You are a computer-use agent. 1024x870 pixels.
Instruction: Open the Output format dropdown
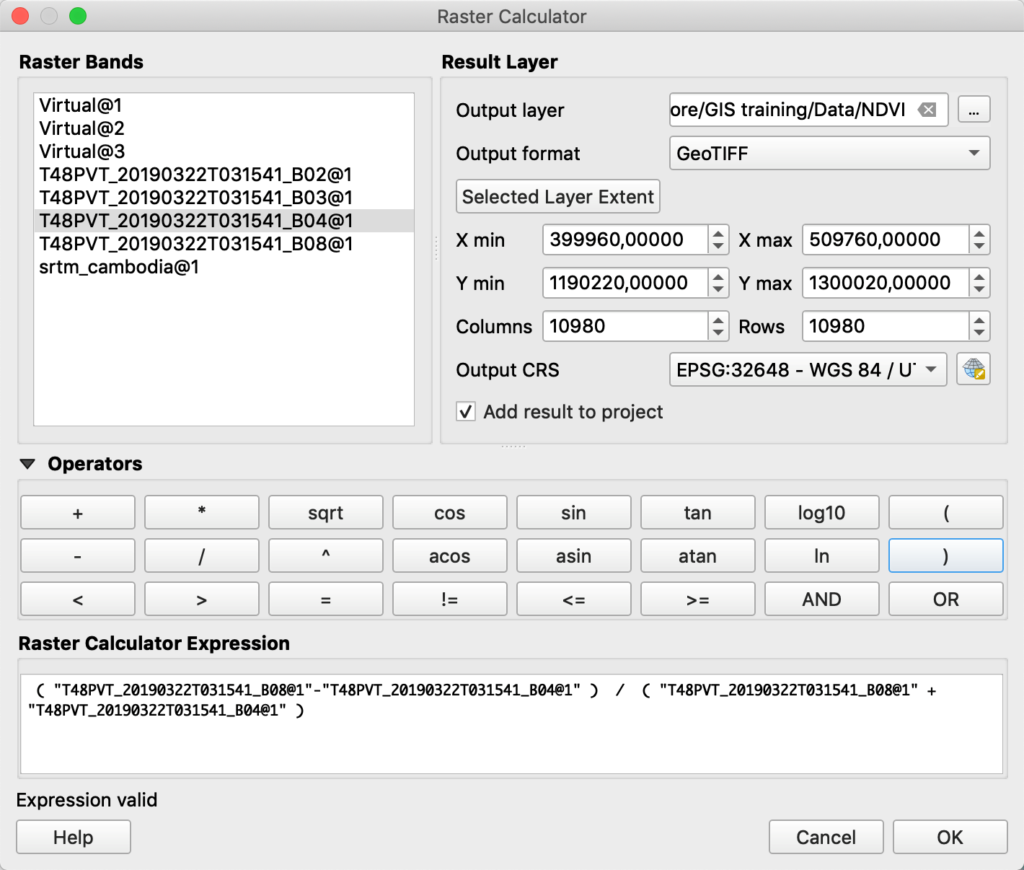(829, 153)
